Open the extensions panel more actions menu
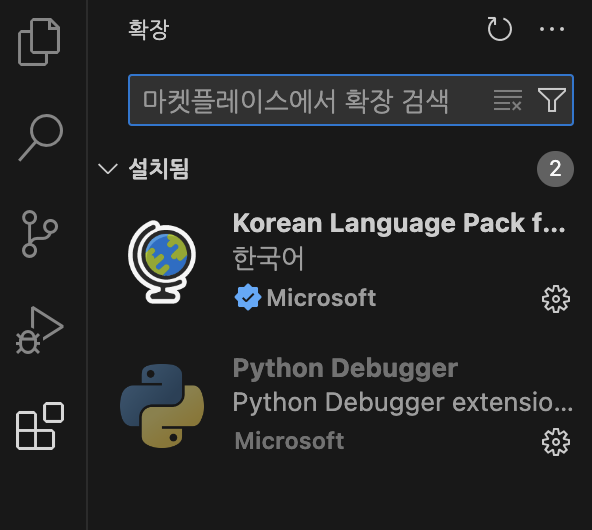This screenshot has height=530, width=592. tap(552, 29)
